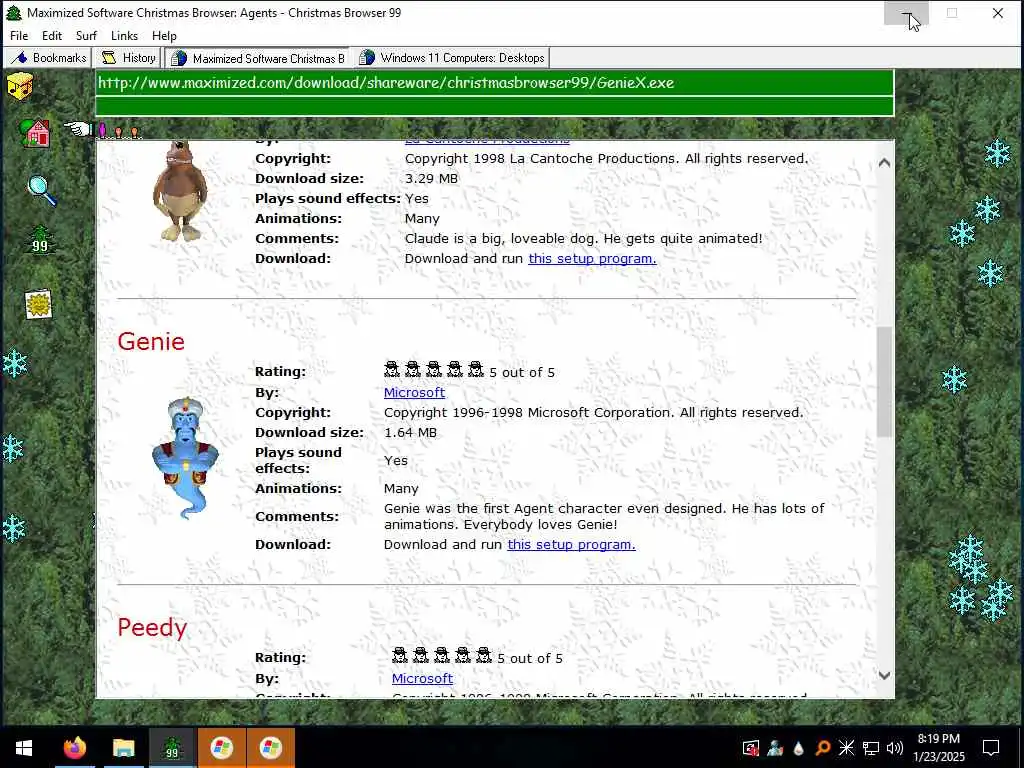Screen dimensions: 1024x768
Task: Switch to the Bookmarks tab
Action: 48,57
